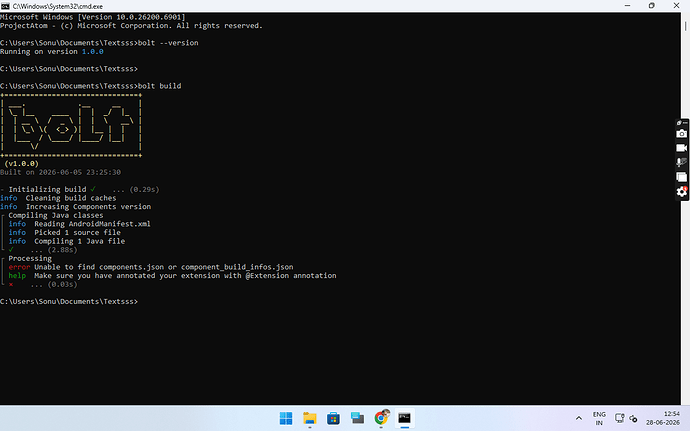Click the 'Compiling Java classes' heading
This screenshot has height=431, width=690.
[56, 215]
